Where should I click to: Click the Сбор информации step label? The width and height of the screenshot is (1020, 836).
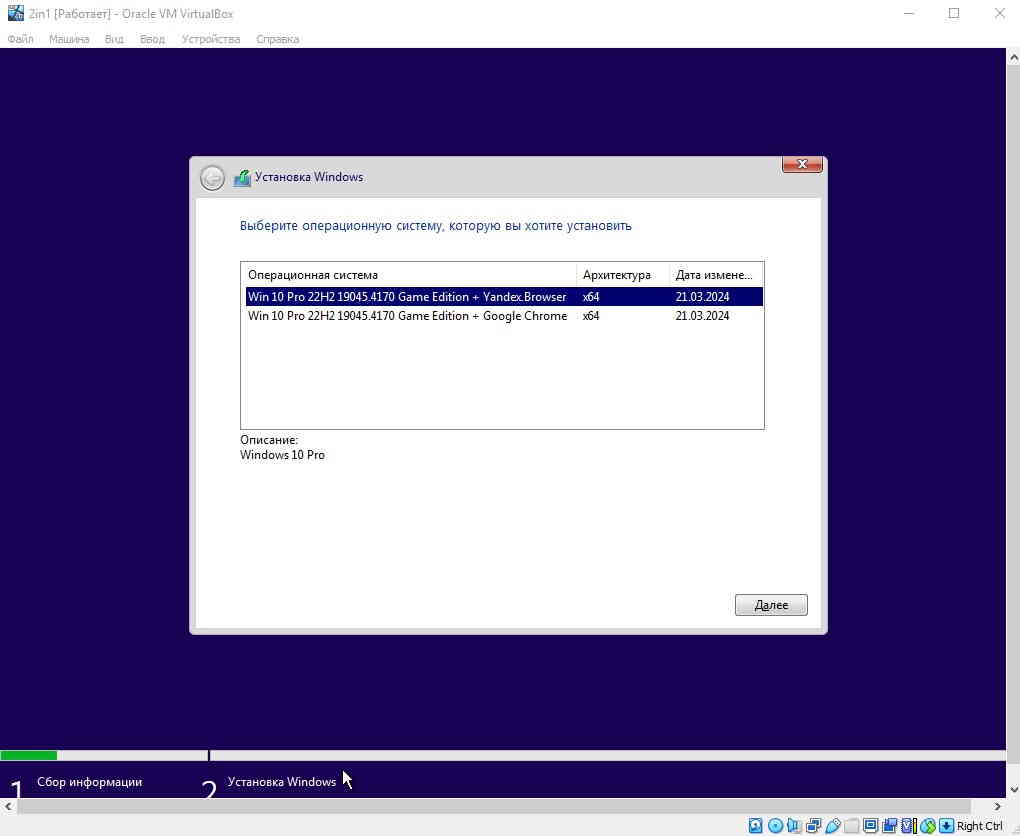coord(89,782)
